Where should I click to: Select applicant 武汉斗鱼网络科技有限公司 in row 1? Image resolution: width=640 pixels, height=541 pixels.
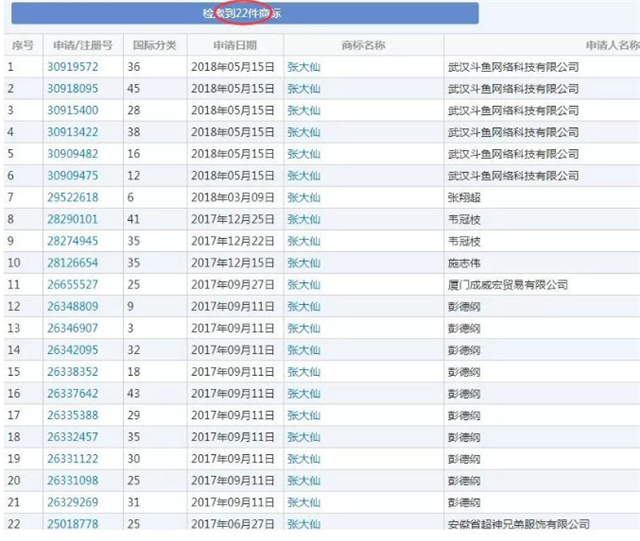coord(513,67)
